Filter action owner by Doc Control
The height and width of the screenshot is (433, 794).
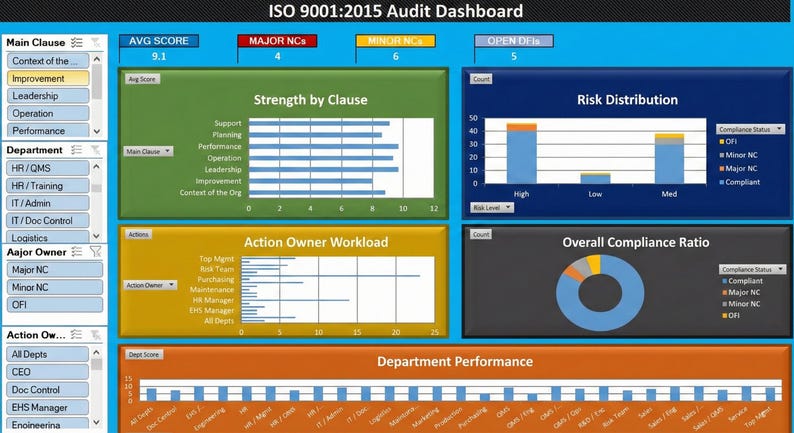pos(48,390)
